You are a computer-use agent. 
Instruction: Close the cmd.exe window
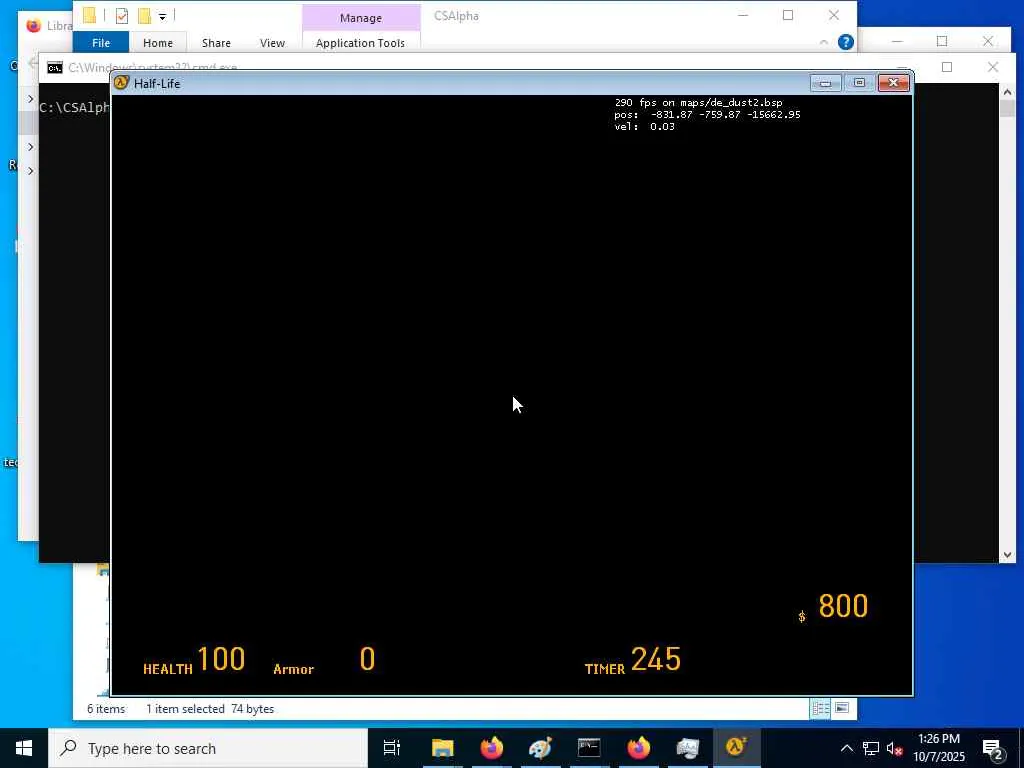(x=993, y=67)
